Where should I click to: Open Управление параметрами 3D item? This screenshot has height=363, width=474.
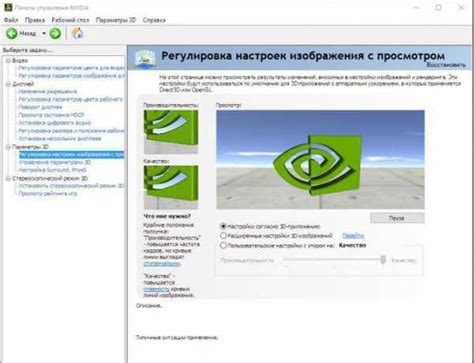coord(55,162)
